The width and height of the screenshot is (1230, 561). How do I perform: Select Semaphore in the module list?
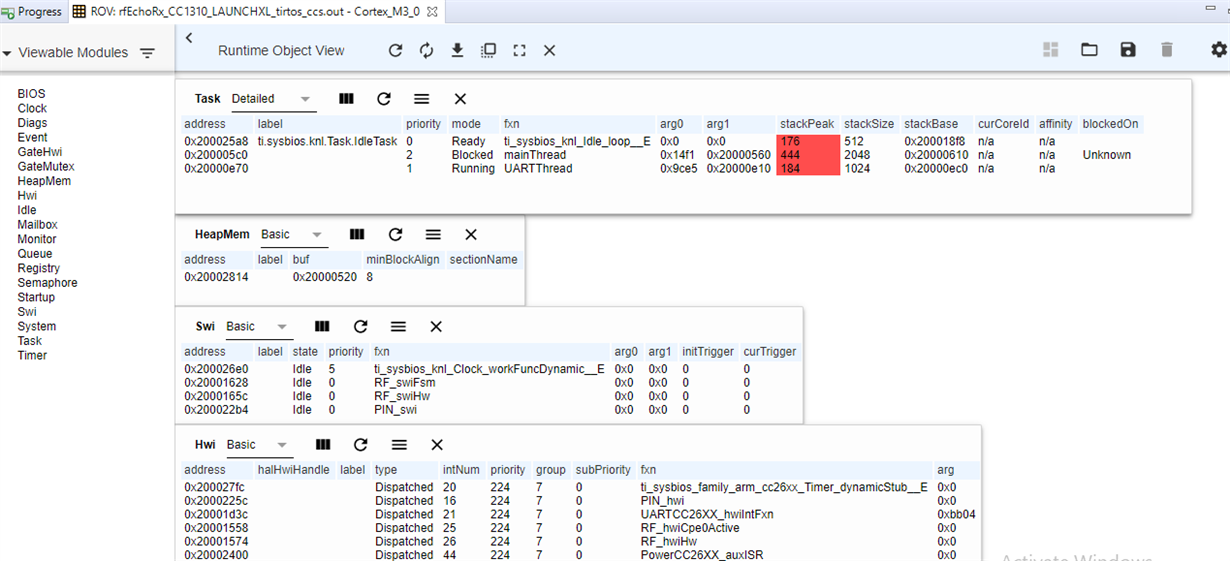click(x=47, y=283)
